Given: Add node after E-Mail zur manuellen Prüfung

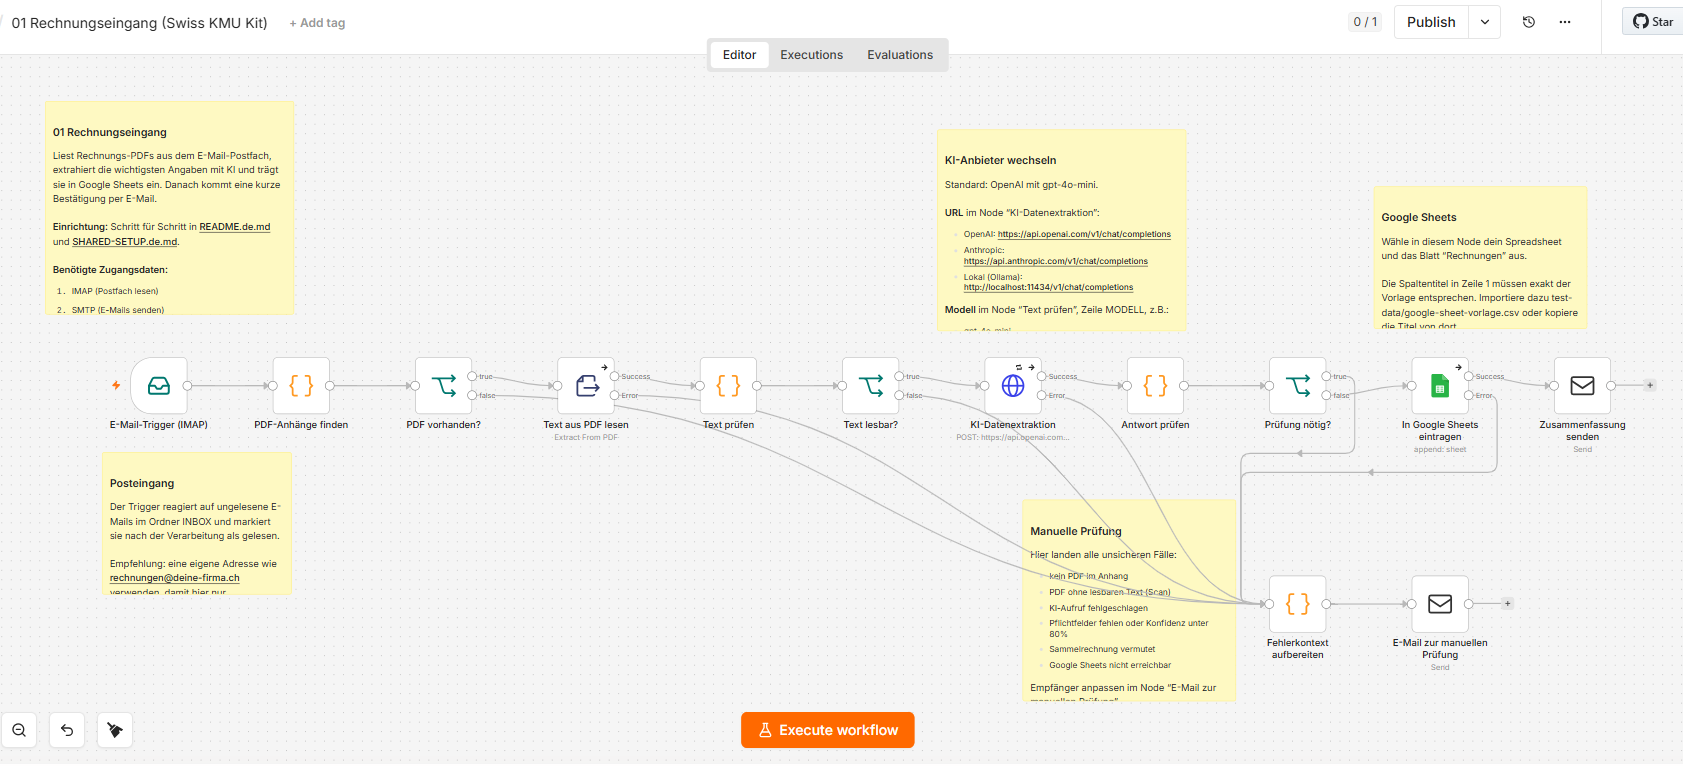Looking at the screenshot, I should [x=1508, y=603].
